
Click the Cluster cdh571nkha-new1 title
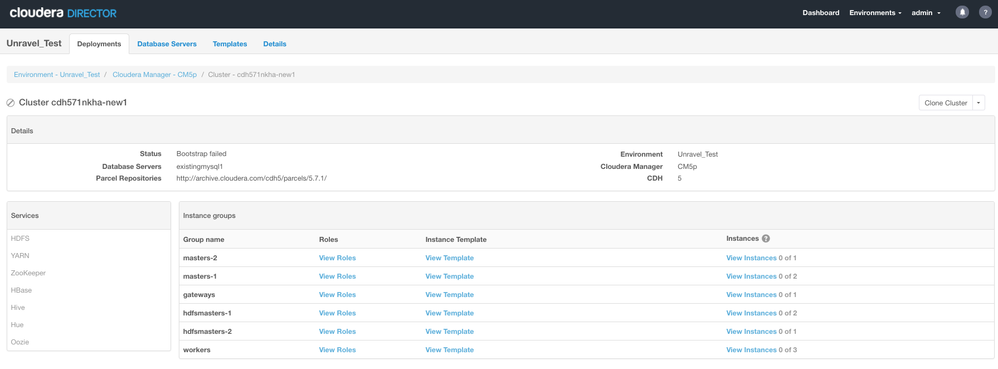(73, 103)
